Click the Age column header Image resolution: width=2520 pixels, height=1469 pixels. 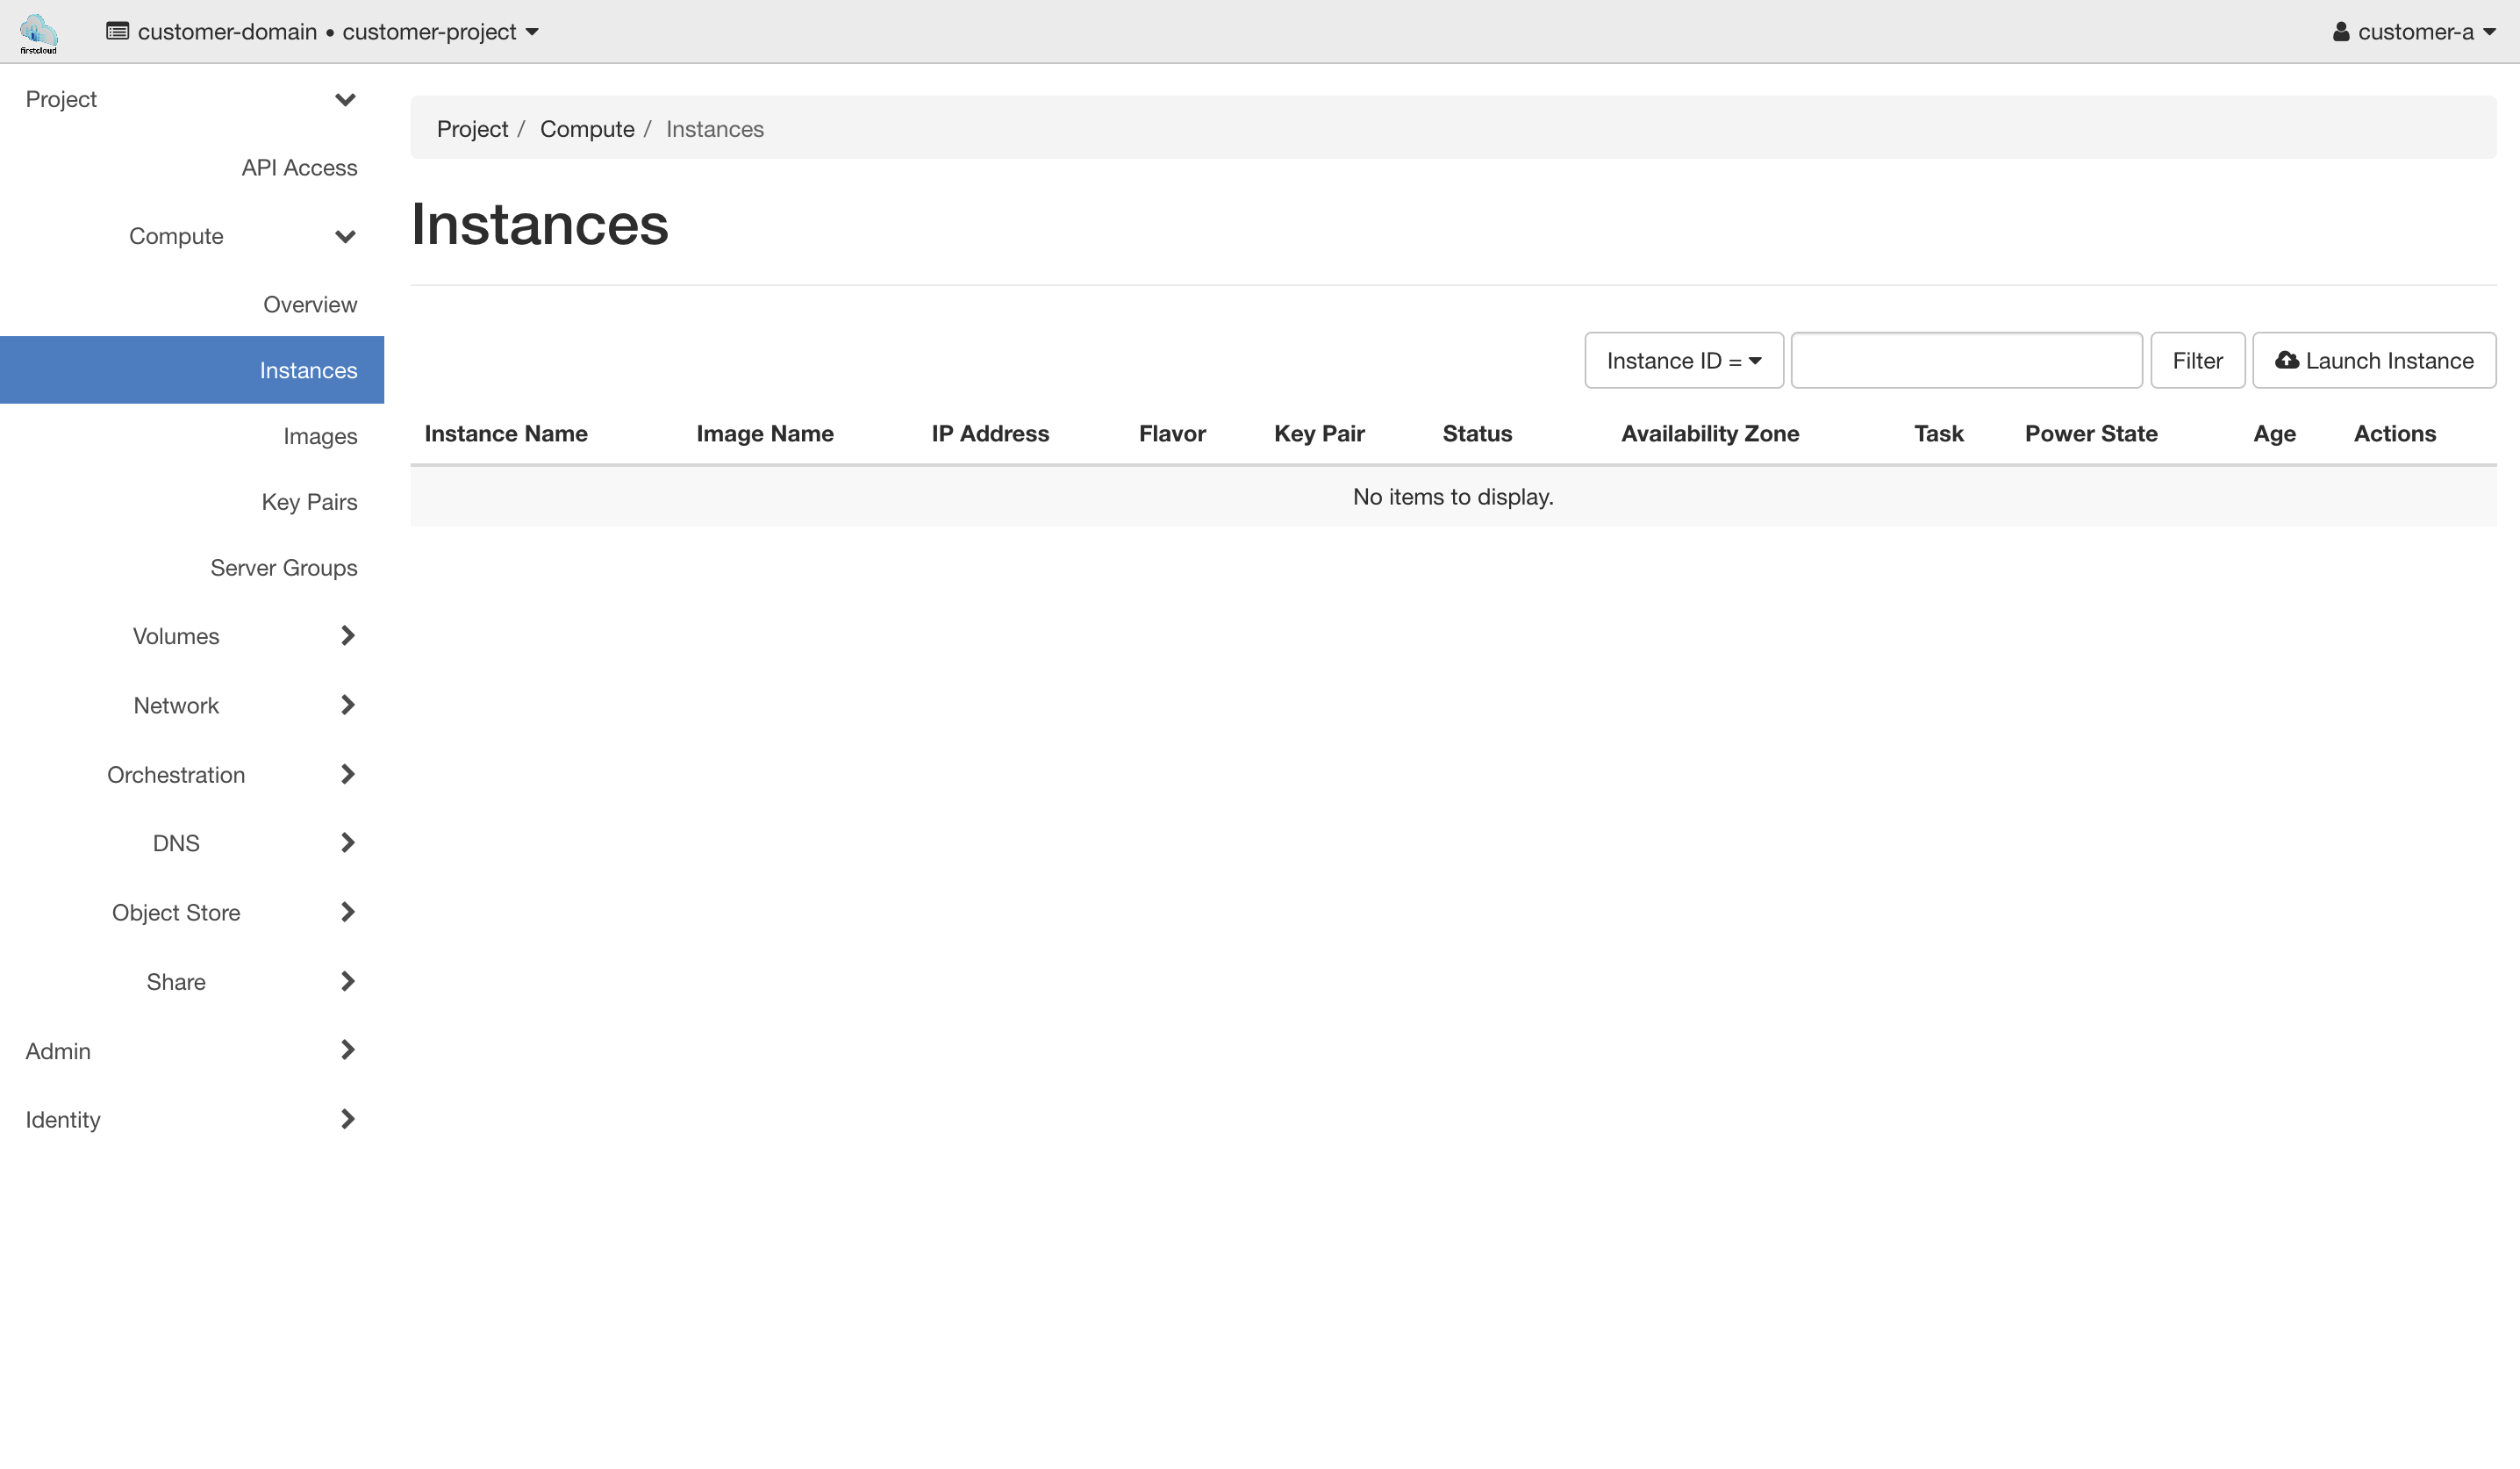2274,434
